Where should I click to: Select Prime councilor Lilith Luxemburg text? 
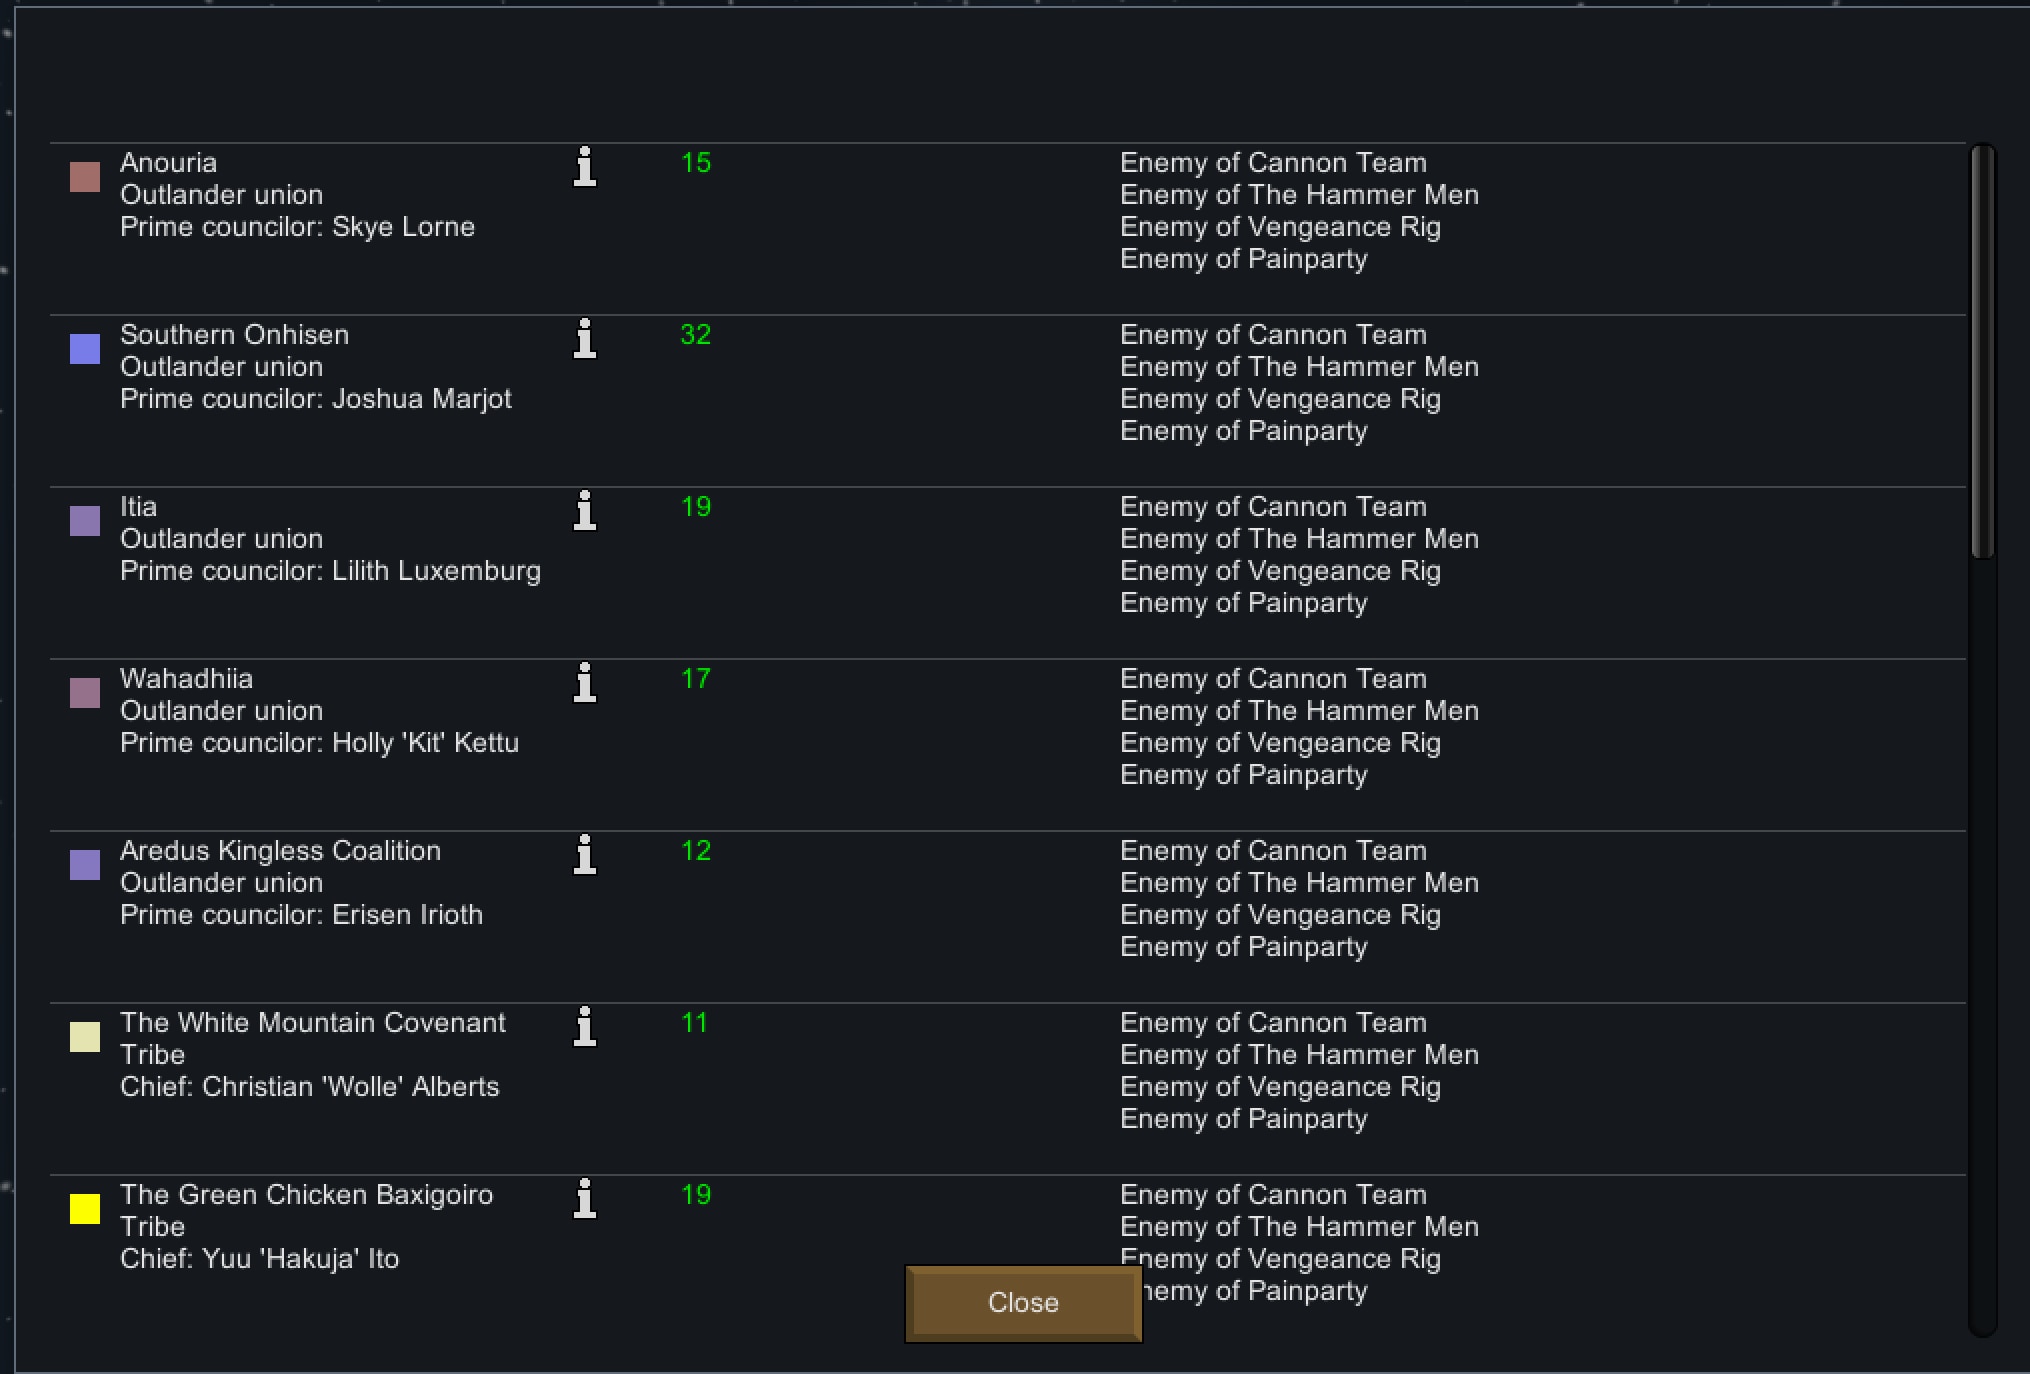pos(331,571)
